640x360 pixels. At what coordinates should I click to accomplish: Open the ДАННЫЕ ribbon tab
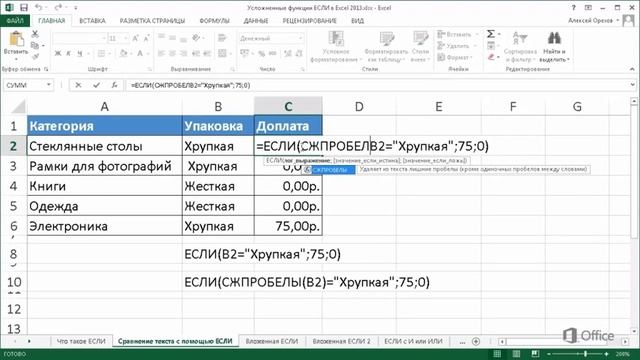[256, 20]
